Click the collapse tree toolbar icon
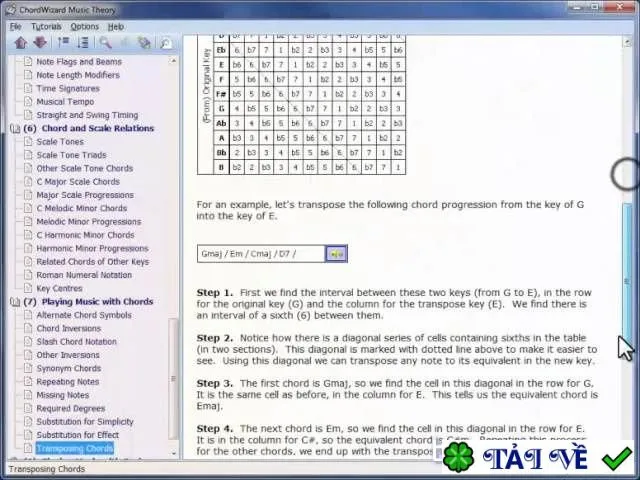Viewport: 640px width, 480px height. [x=63, y=42]
